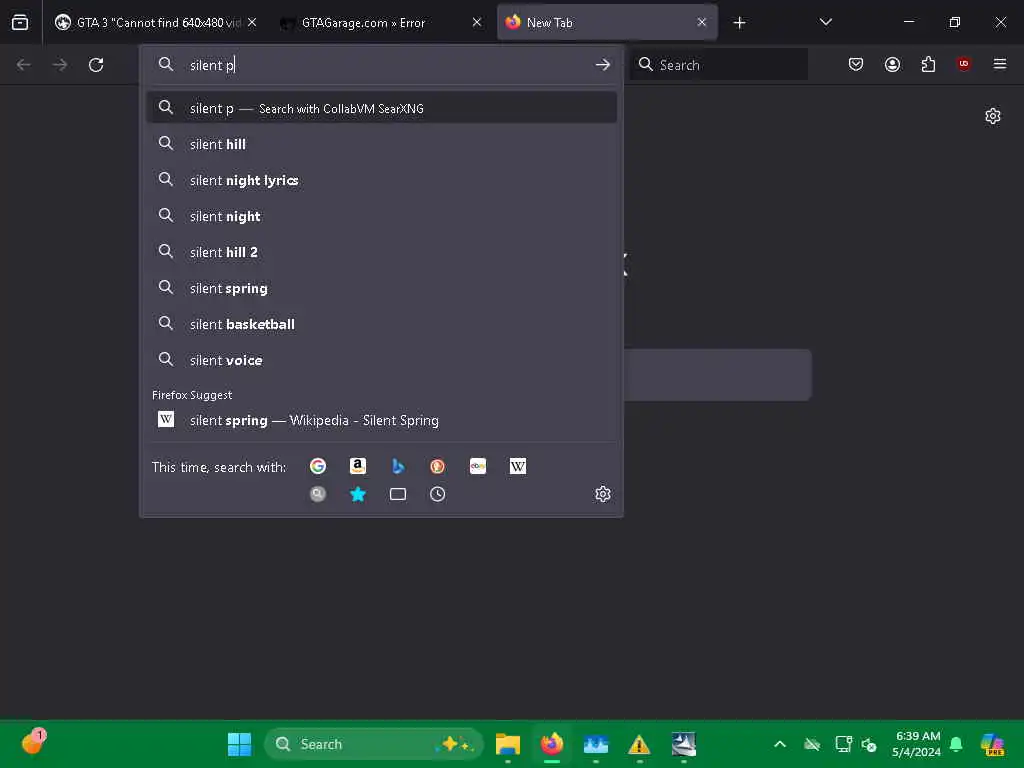This screenshot has height=768, width=1024.
Task: Go forward to the next page
Action: [59, 65]
